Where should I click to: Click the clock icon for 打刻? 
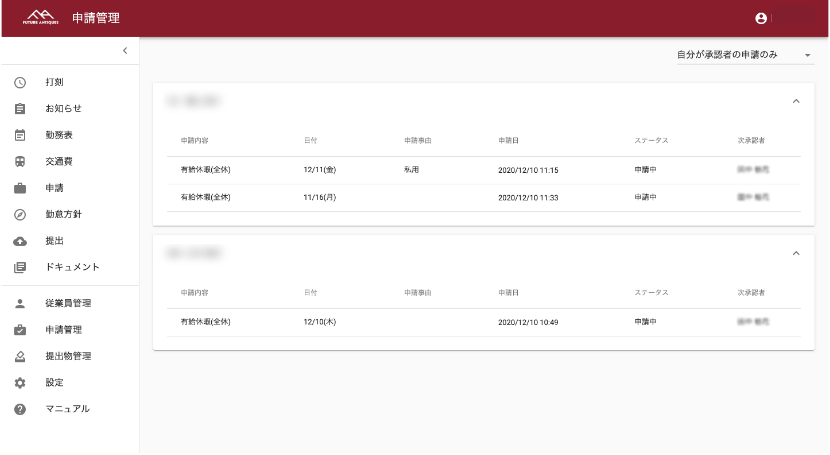(20, 82)
